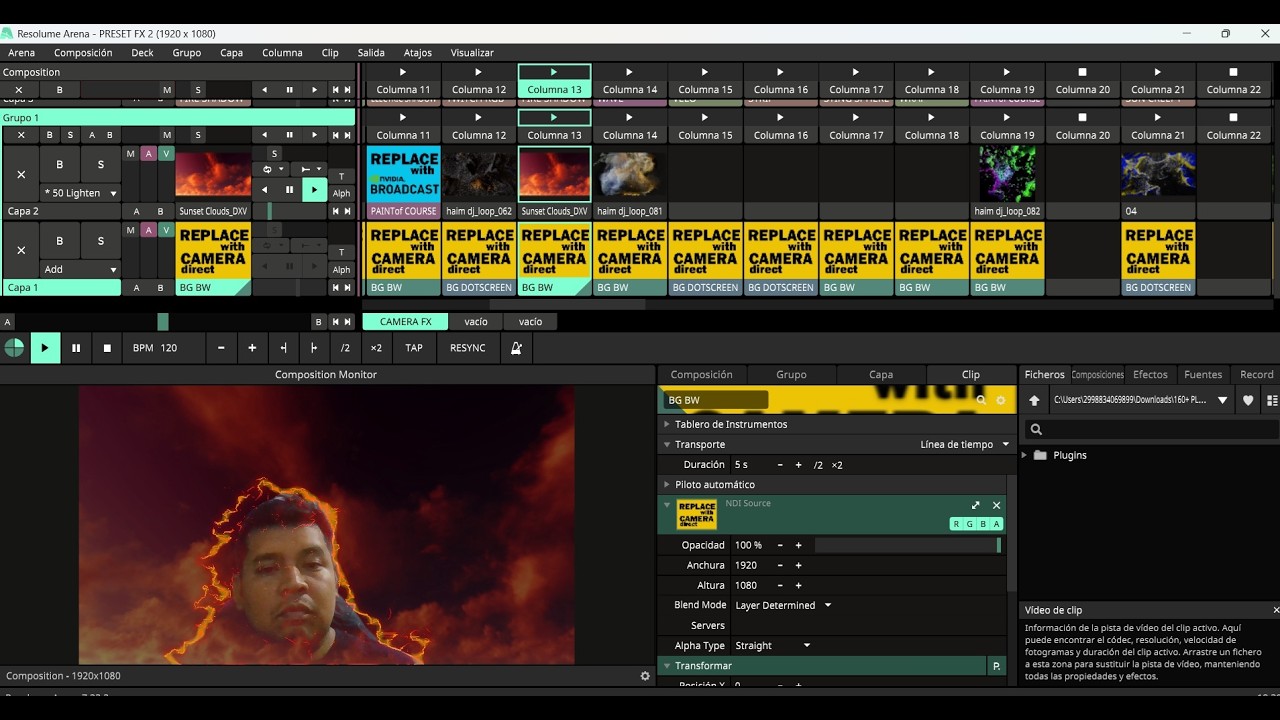Trigger Columna 20 stop square
1280x720 pixels.
click(x=1082, y=72)
